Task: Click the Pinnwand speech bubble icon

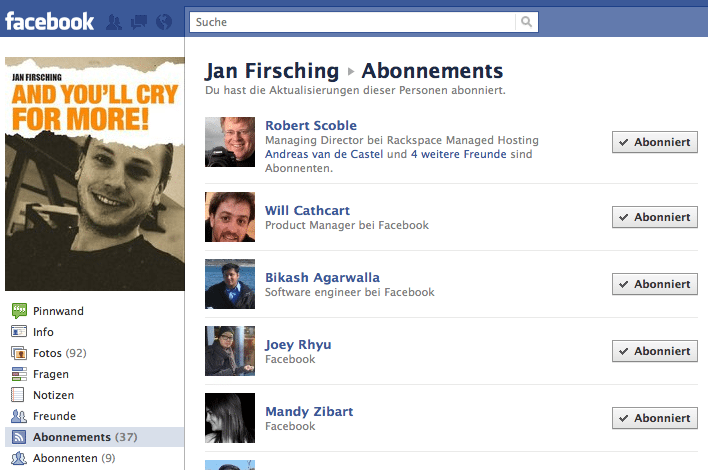Action: (19, 311)
